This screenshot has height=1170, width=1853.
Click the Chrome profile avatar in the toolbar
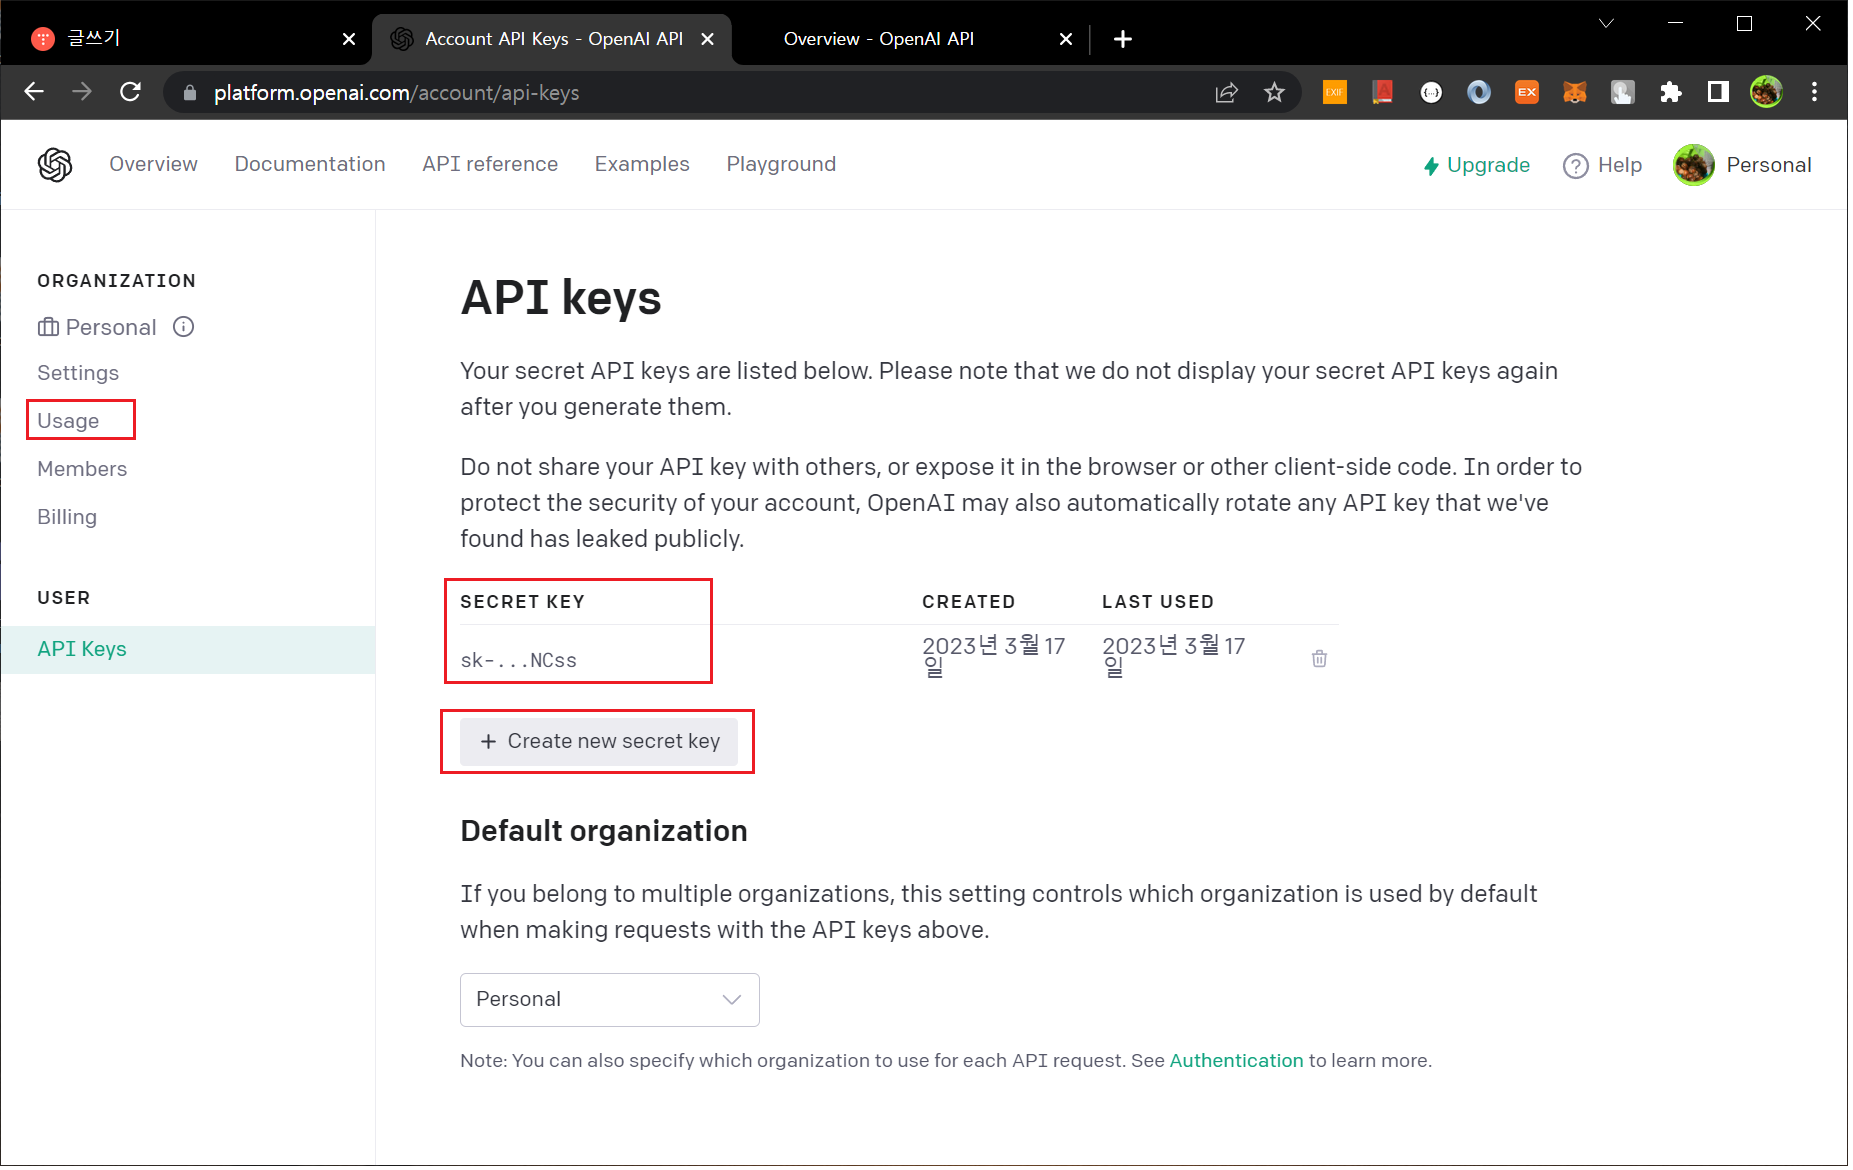[1766, 92]
